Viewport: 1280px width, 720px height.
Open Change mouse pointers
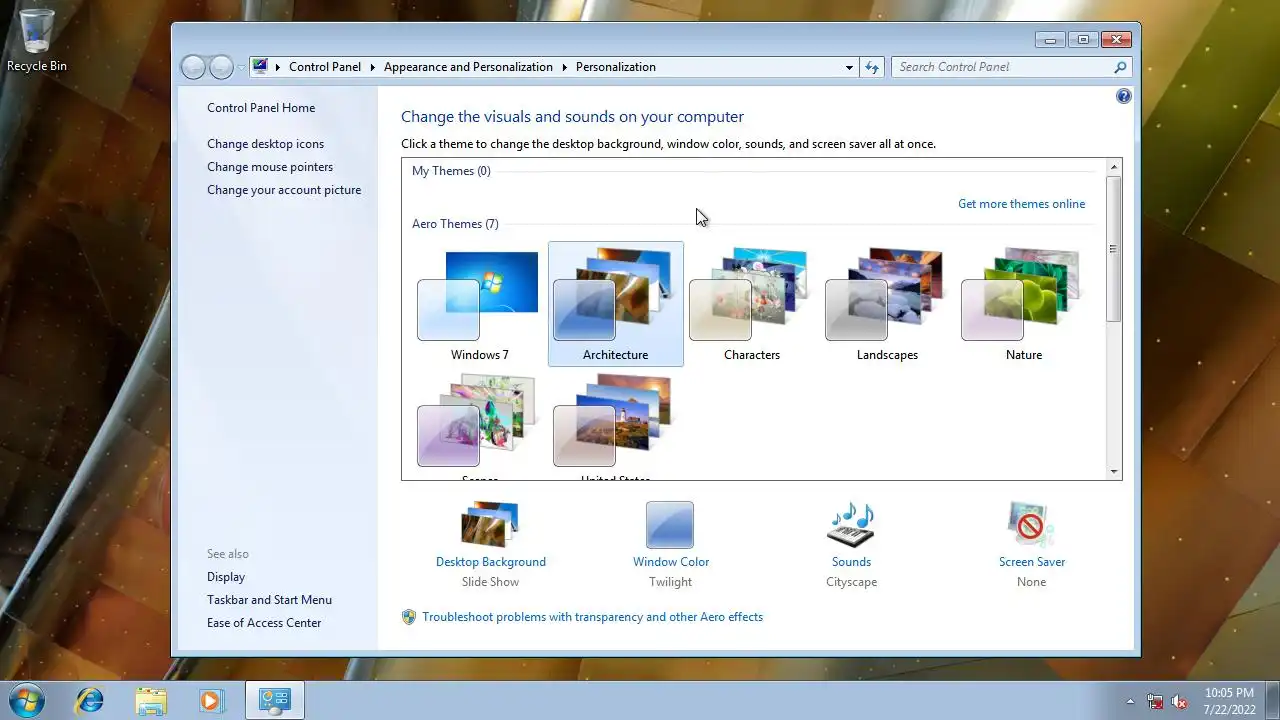[x=270, y=167]
